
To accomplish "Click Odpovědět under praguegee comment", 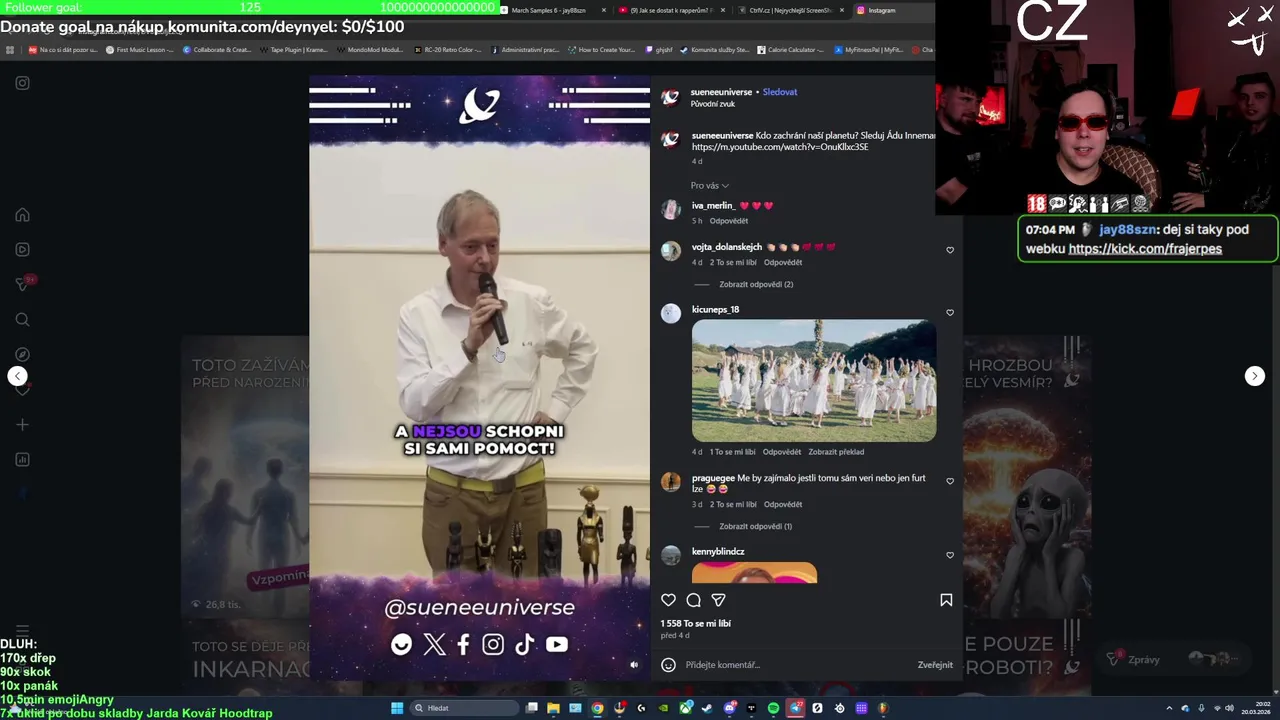I will click(783, 504).
